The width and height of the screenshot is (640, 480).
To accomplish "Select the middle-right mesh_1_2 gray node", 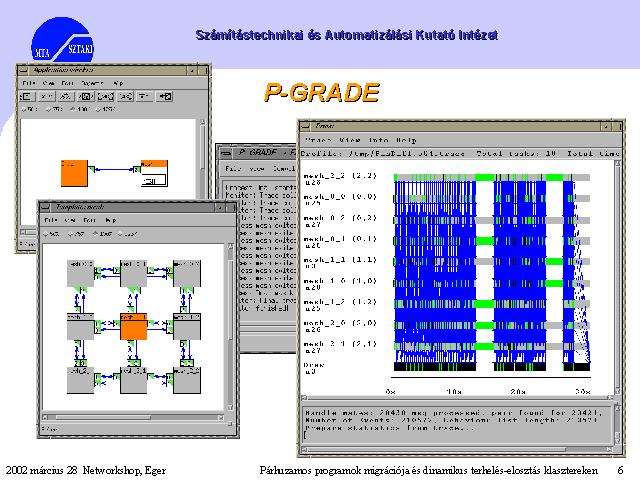I will [x=187, y=327].
